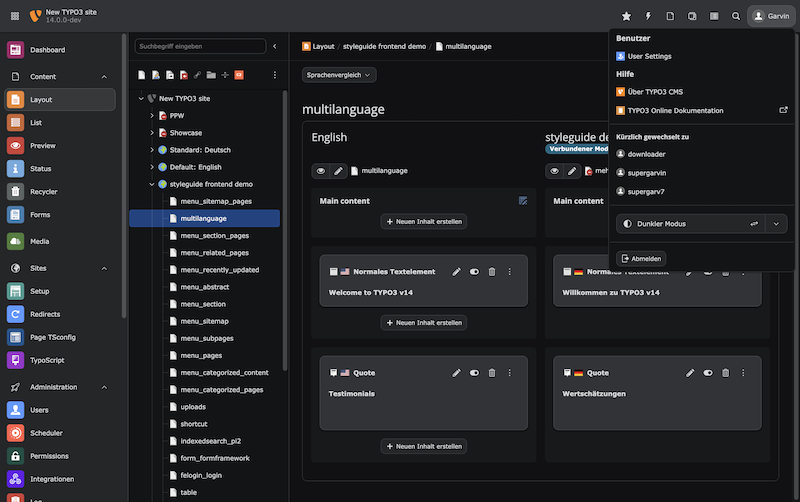Expand the Standard: Deutsch tree node
The width and height of the screenshot is (800, 502).
pyautogui.click(x=152, y=150)
